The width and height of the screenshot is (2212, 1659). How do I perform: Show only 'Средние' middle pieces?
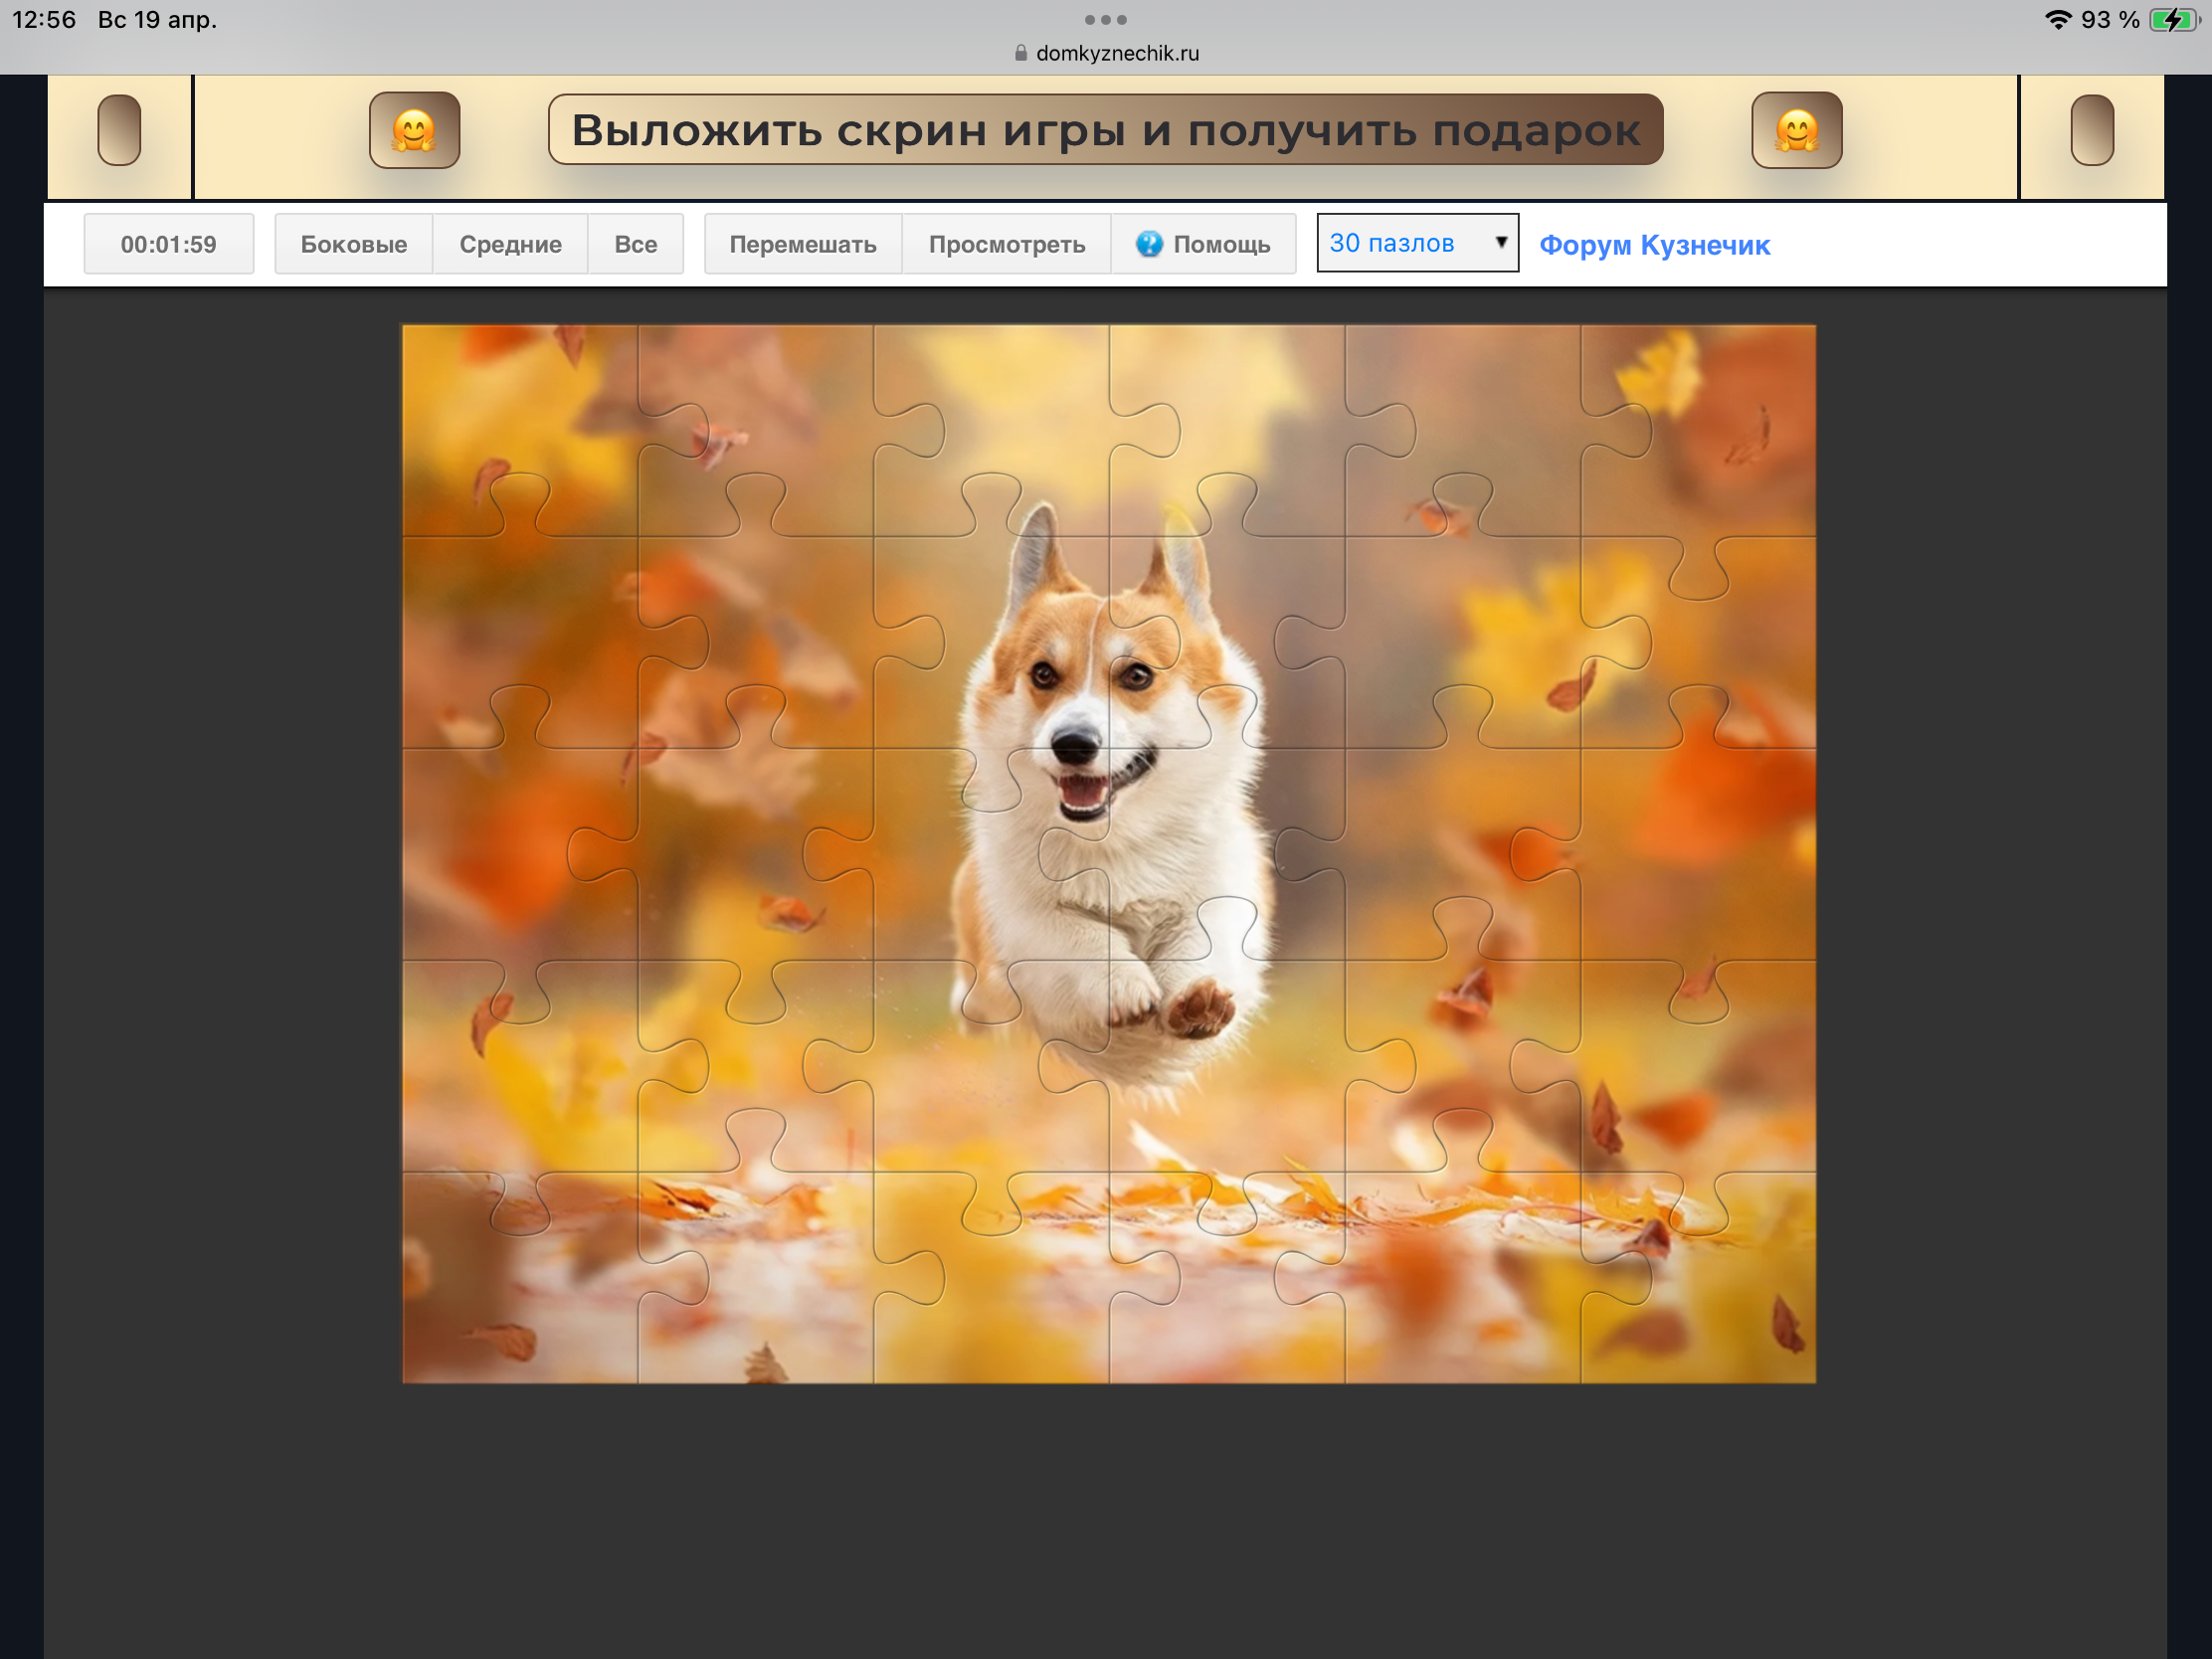(x=510, y=244)
